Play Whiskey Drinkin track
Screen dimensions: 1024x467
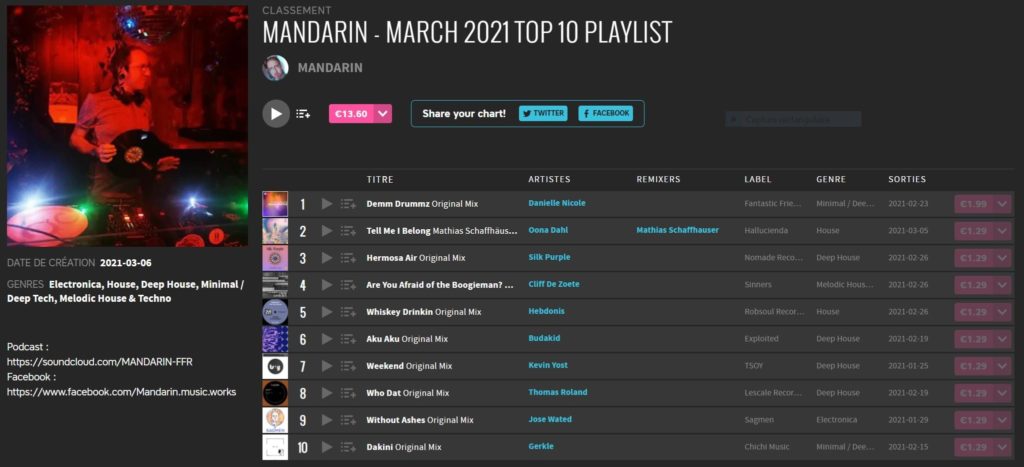[327, 312]
